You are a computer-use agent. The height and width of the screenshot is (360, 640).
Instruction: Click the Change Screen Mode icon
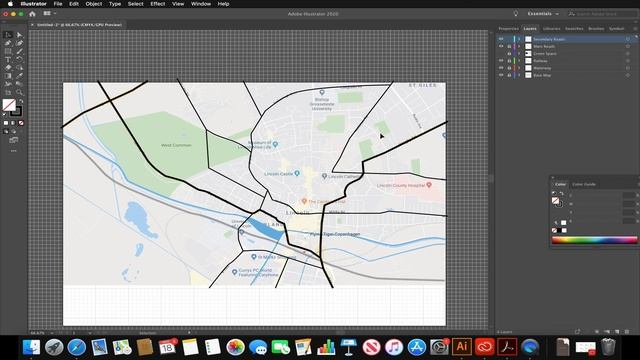(x=13, y=140)
